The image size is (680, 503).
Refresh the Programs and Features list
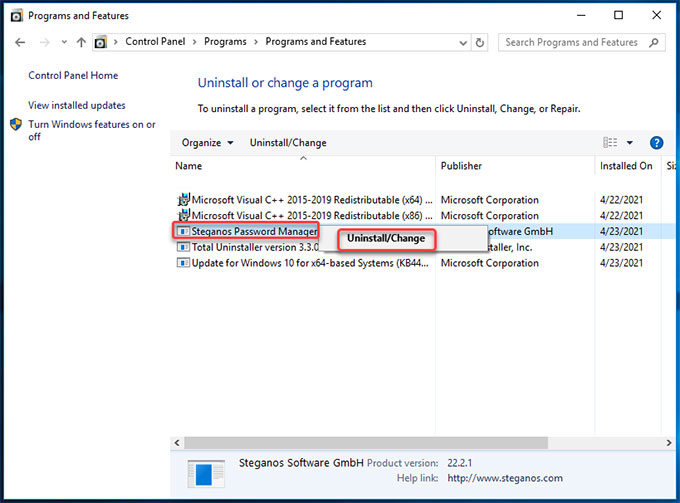coord(480,42)
